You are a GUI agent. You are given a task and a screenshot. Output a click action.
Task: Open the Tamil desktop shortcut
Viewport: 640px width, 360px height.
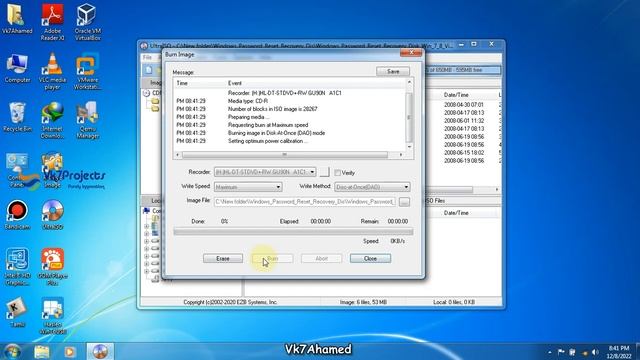pyautogui.click(x=17, y=313)
